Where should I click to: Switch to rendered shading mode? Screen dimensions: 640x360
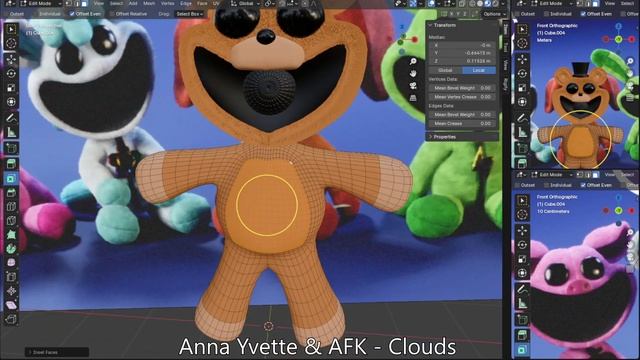click(x=496, y=4)
